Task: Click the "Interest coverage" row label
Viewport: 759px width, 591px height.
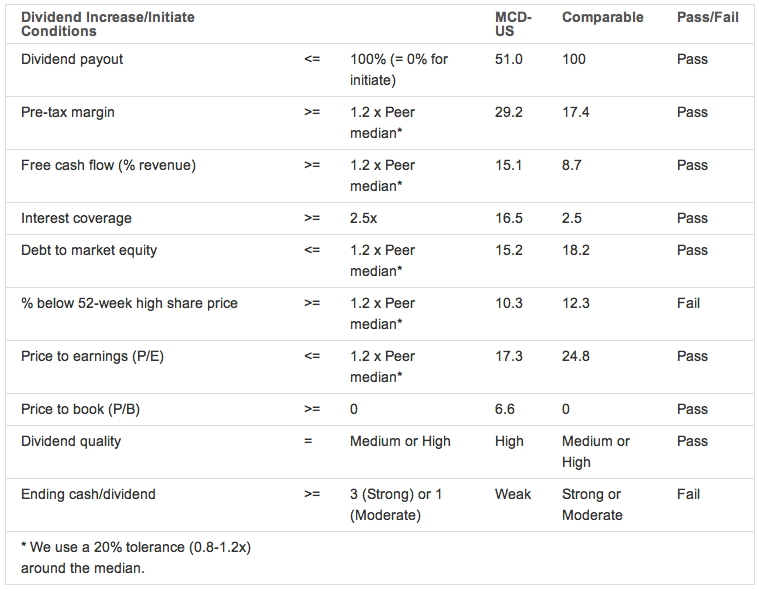Action: (76, 218)
